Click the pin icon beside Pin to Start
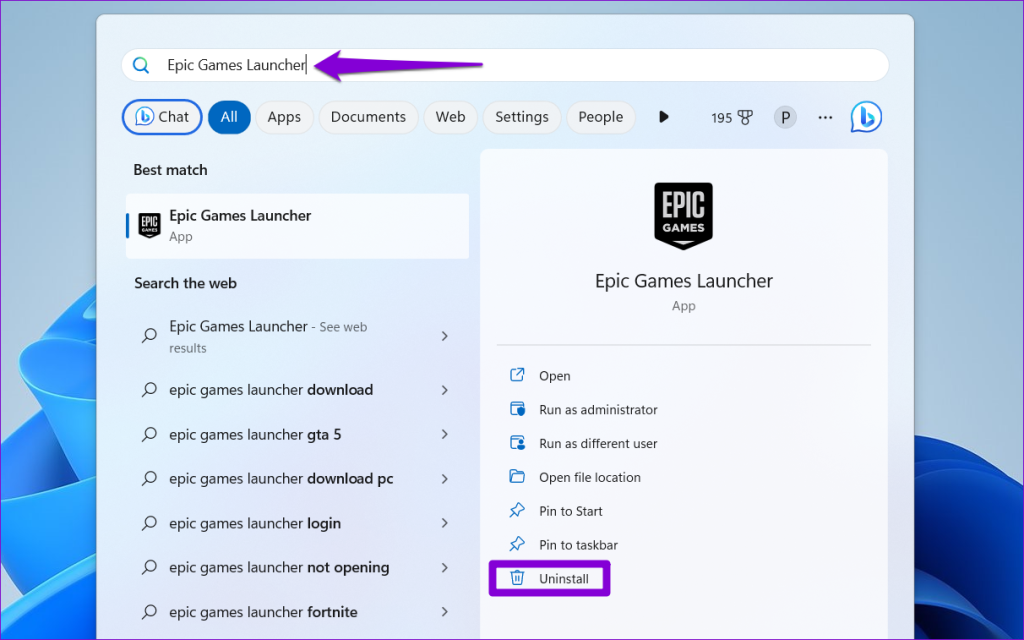This screenshot has width=1024, height=640. click(517, 510)
